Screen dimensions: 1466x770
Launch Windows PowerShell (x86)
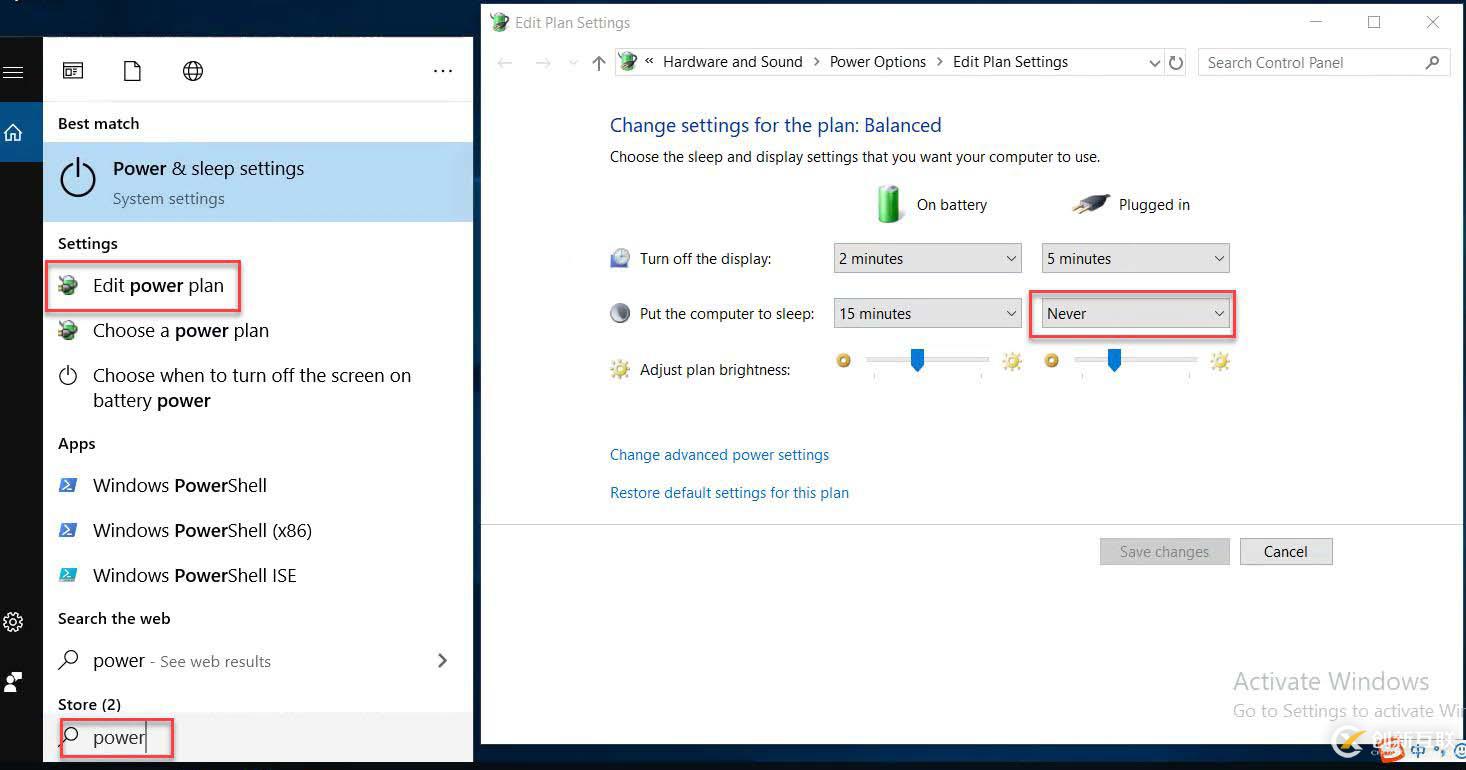(258, 531)
